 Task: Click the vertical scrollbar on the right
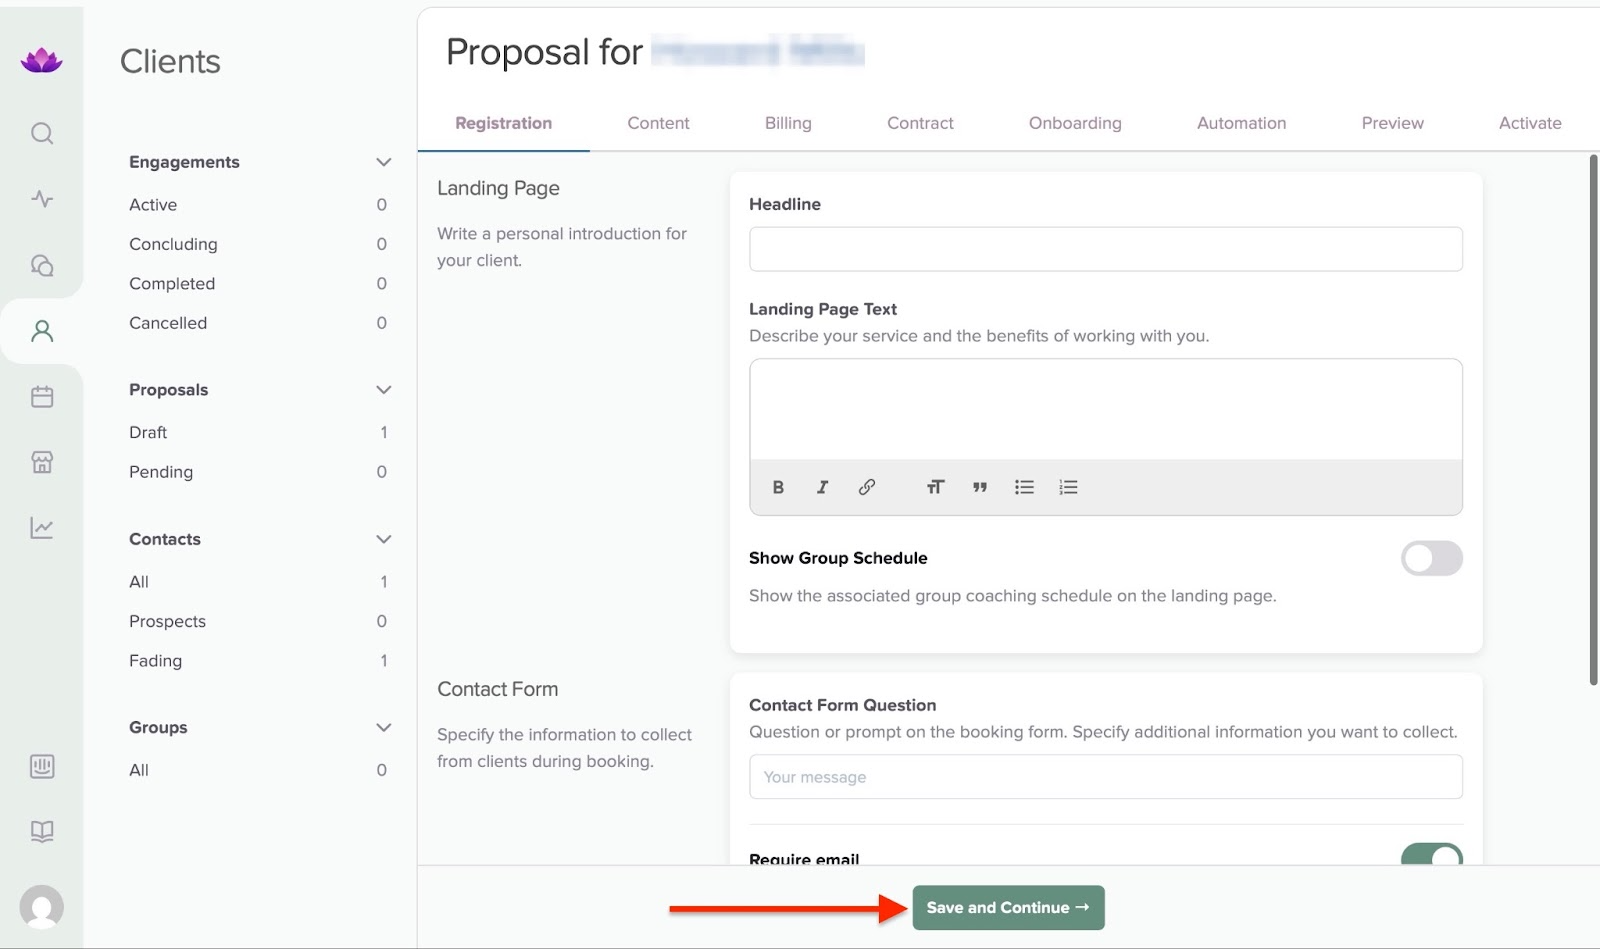pyautogui.click(x=1594, y=420)
